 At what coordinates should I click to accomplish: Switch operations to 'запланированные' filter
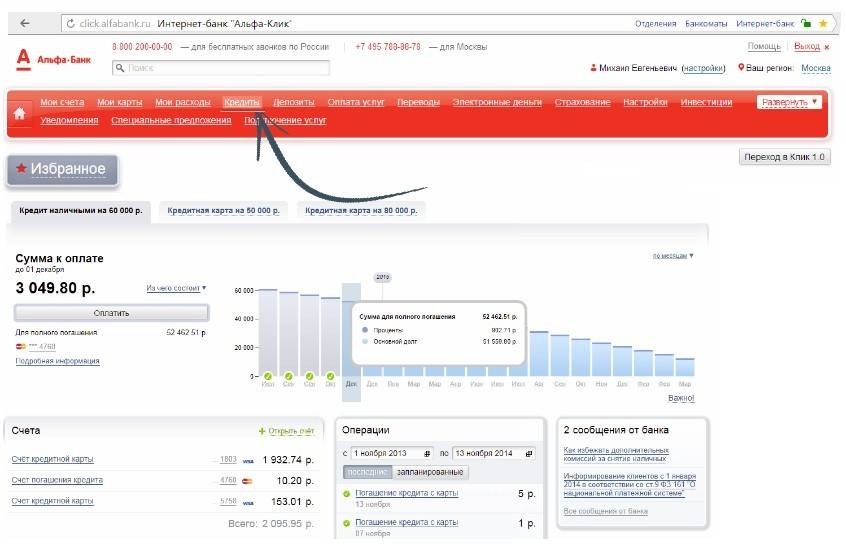coord(429,472)
